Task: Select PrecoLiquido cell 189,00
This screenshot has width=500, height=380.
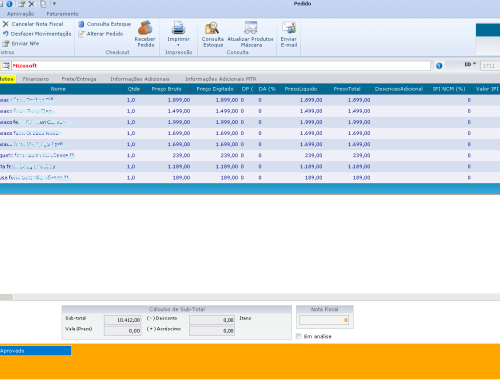Action: [x=301, y=178]
